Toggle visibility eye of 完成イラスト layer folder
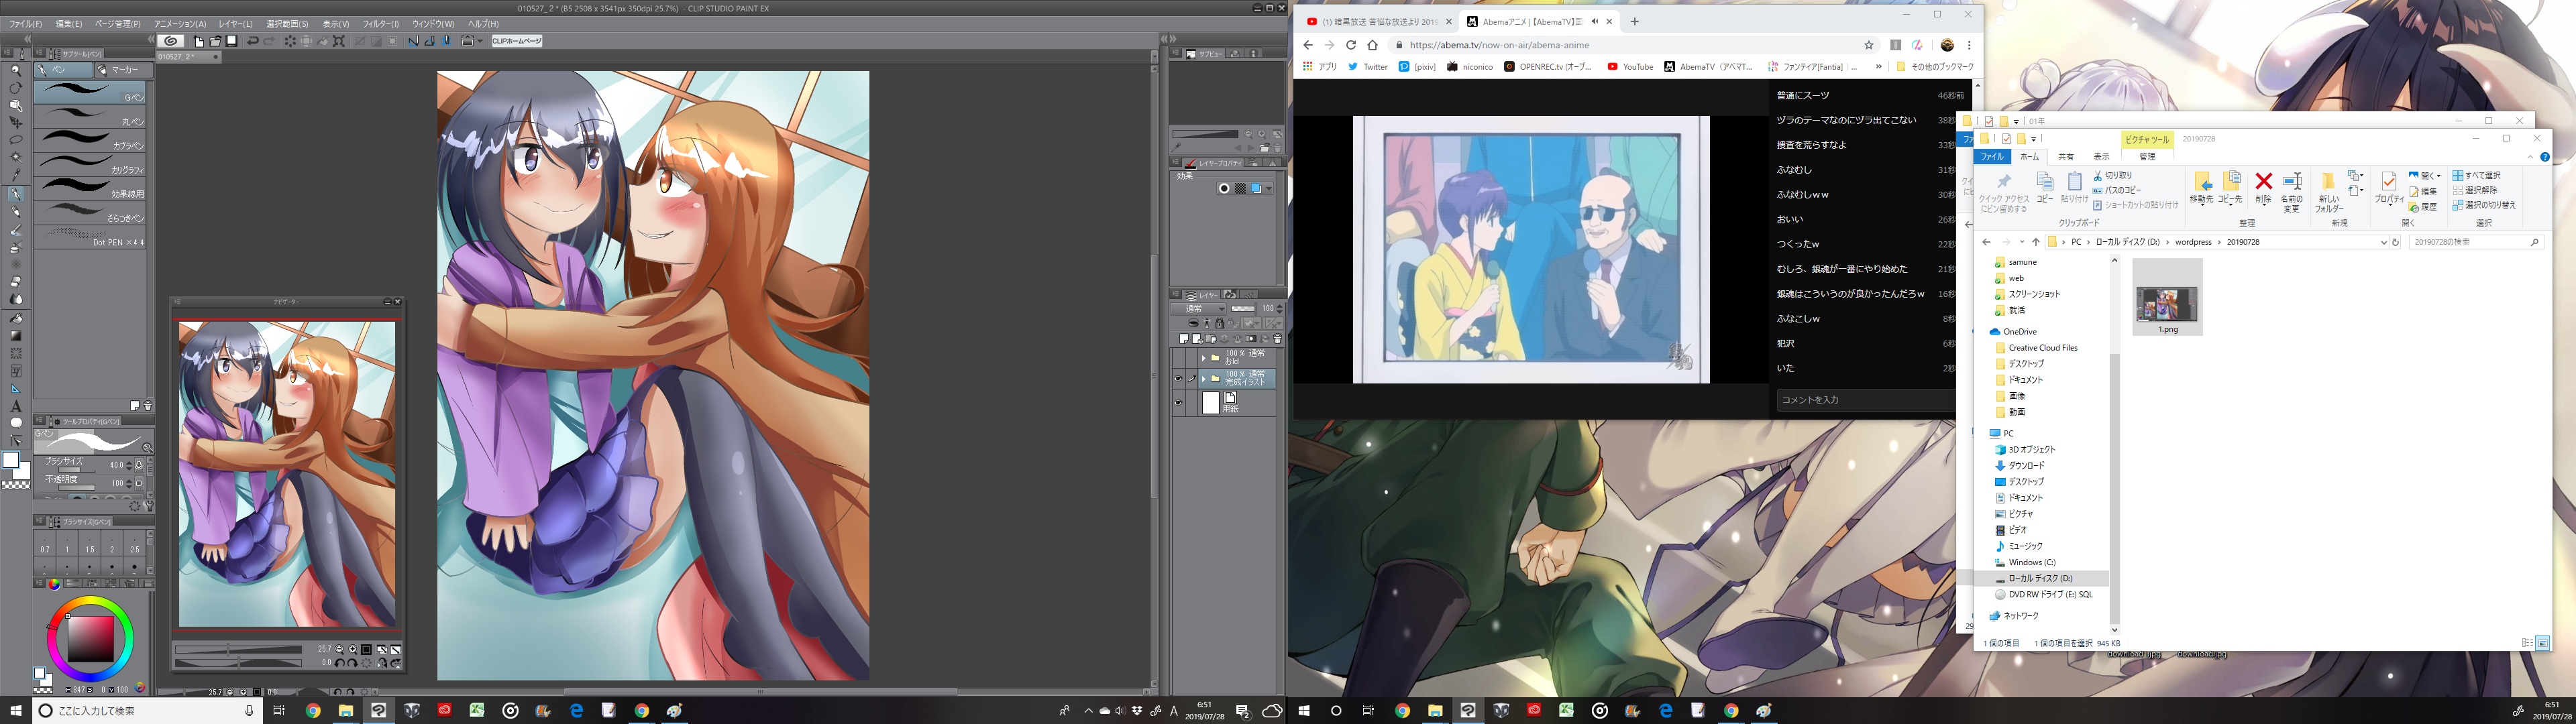 coord(1179,379)
